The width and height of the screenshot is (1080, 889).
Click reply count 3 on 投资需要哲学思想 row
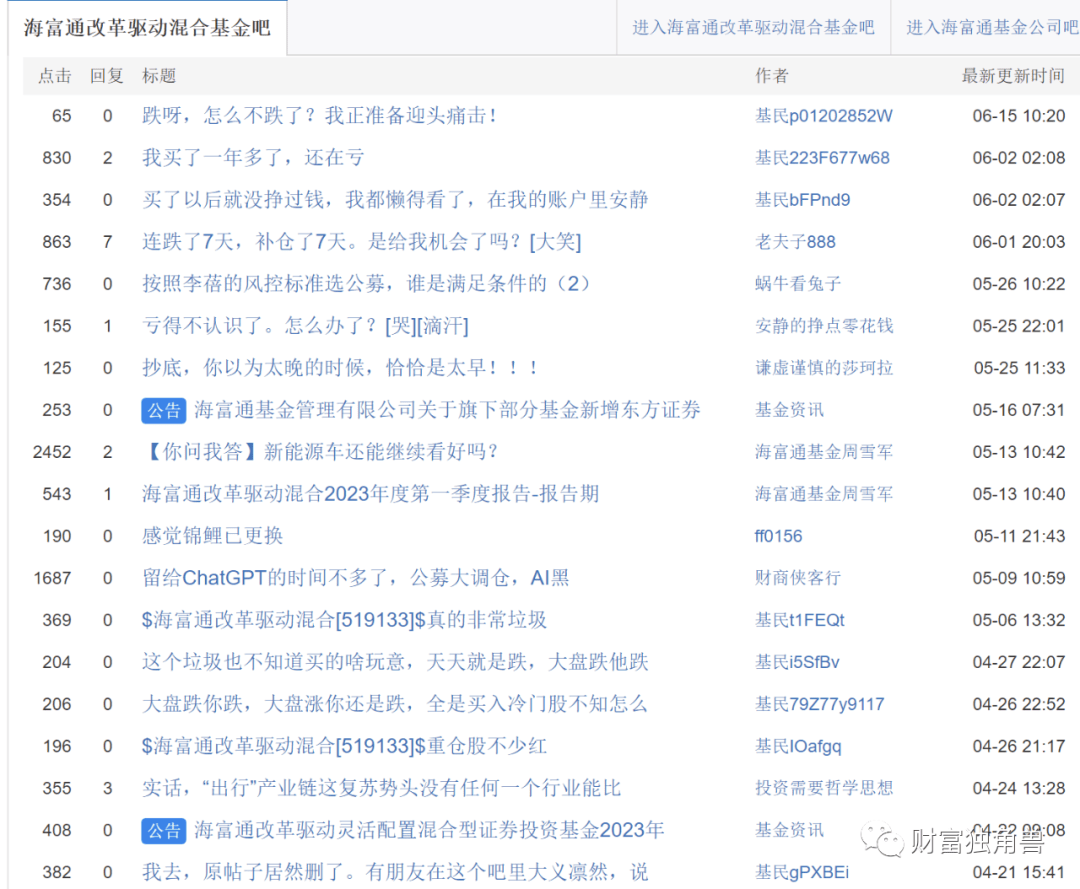107,788
